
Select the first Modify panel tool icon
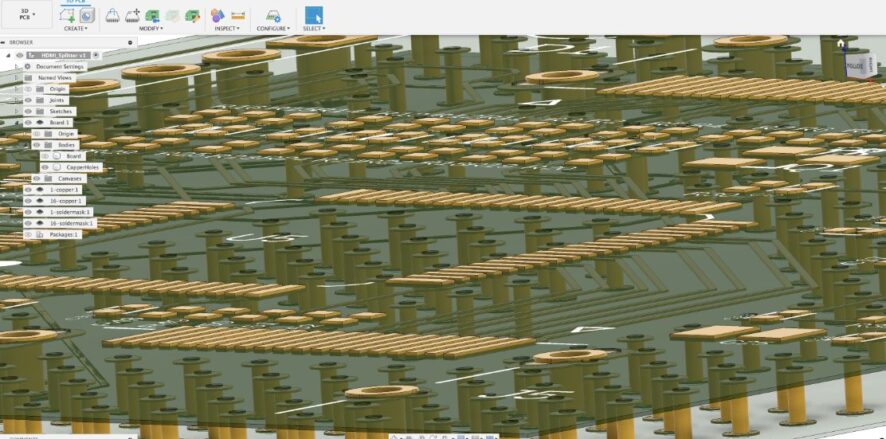coord(112,15)
